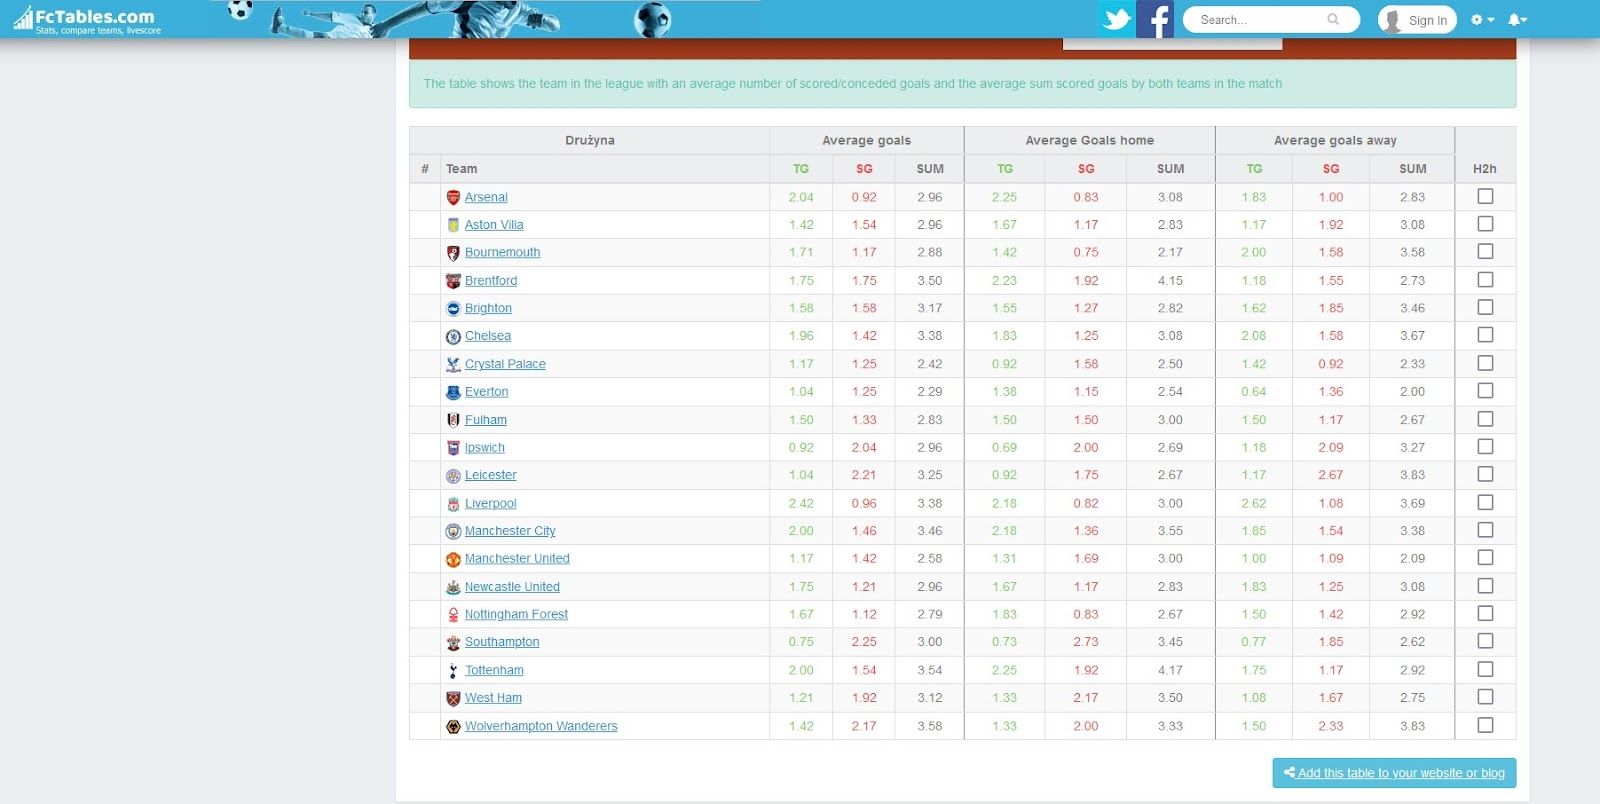Click the Arsenal club crest
Viewport: 1600px width, 804px height.
tap(453, 197)
